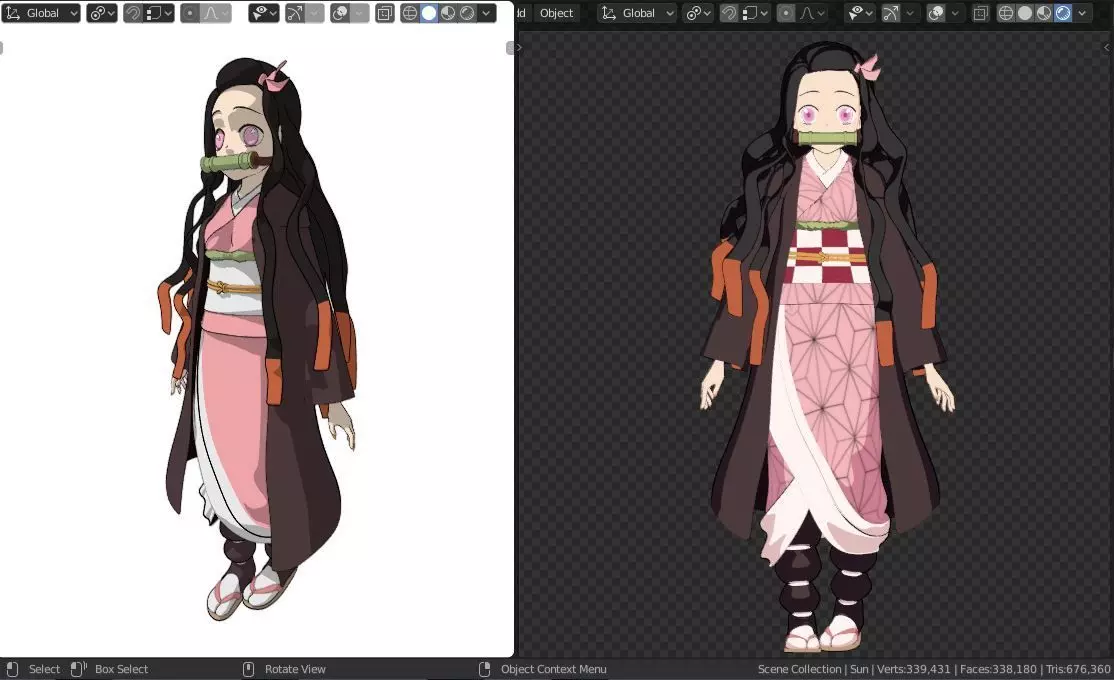Expand right viewport toolbar with left-edge arrow
Viewport: 1114px width, 680px height.
click(x=519, y=48)
